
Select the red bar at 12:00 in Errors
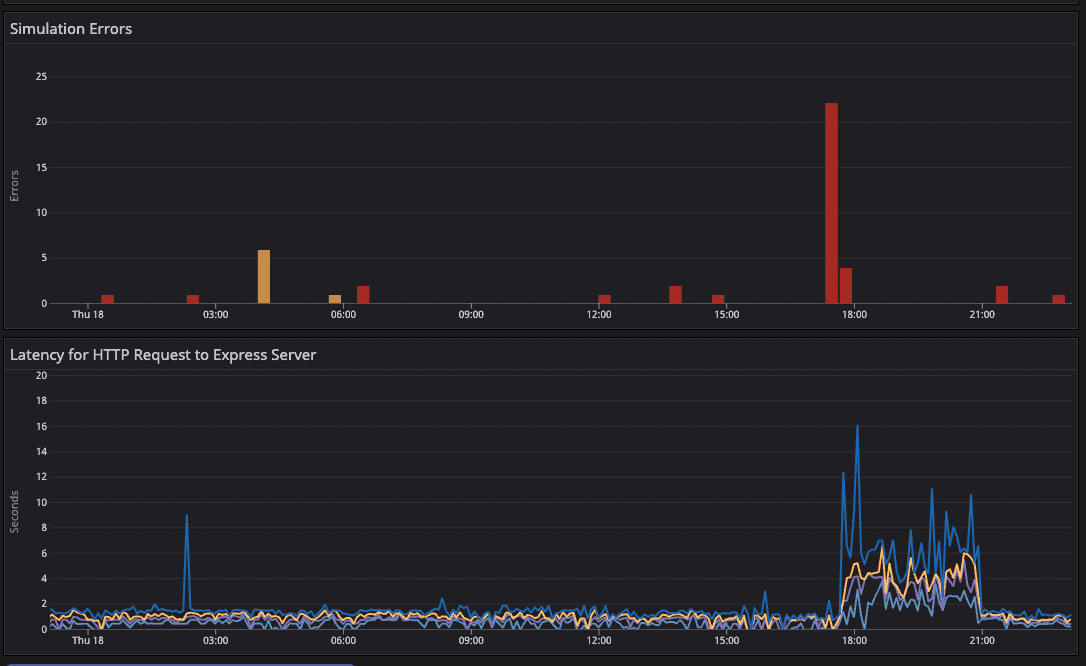pos(605,299)
